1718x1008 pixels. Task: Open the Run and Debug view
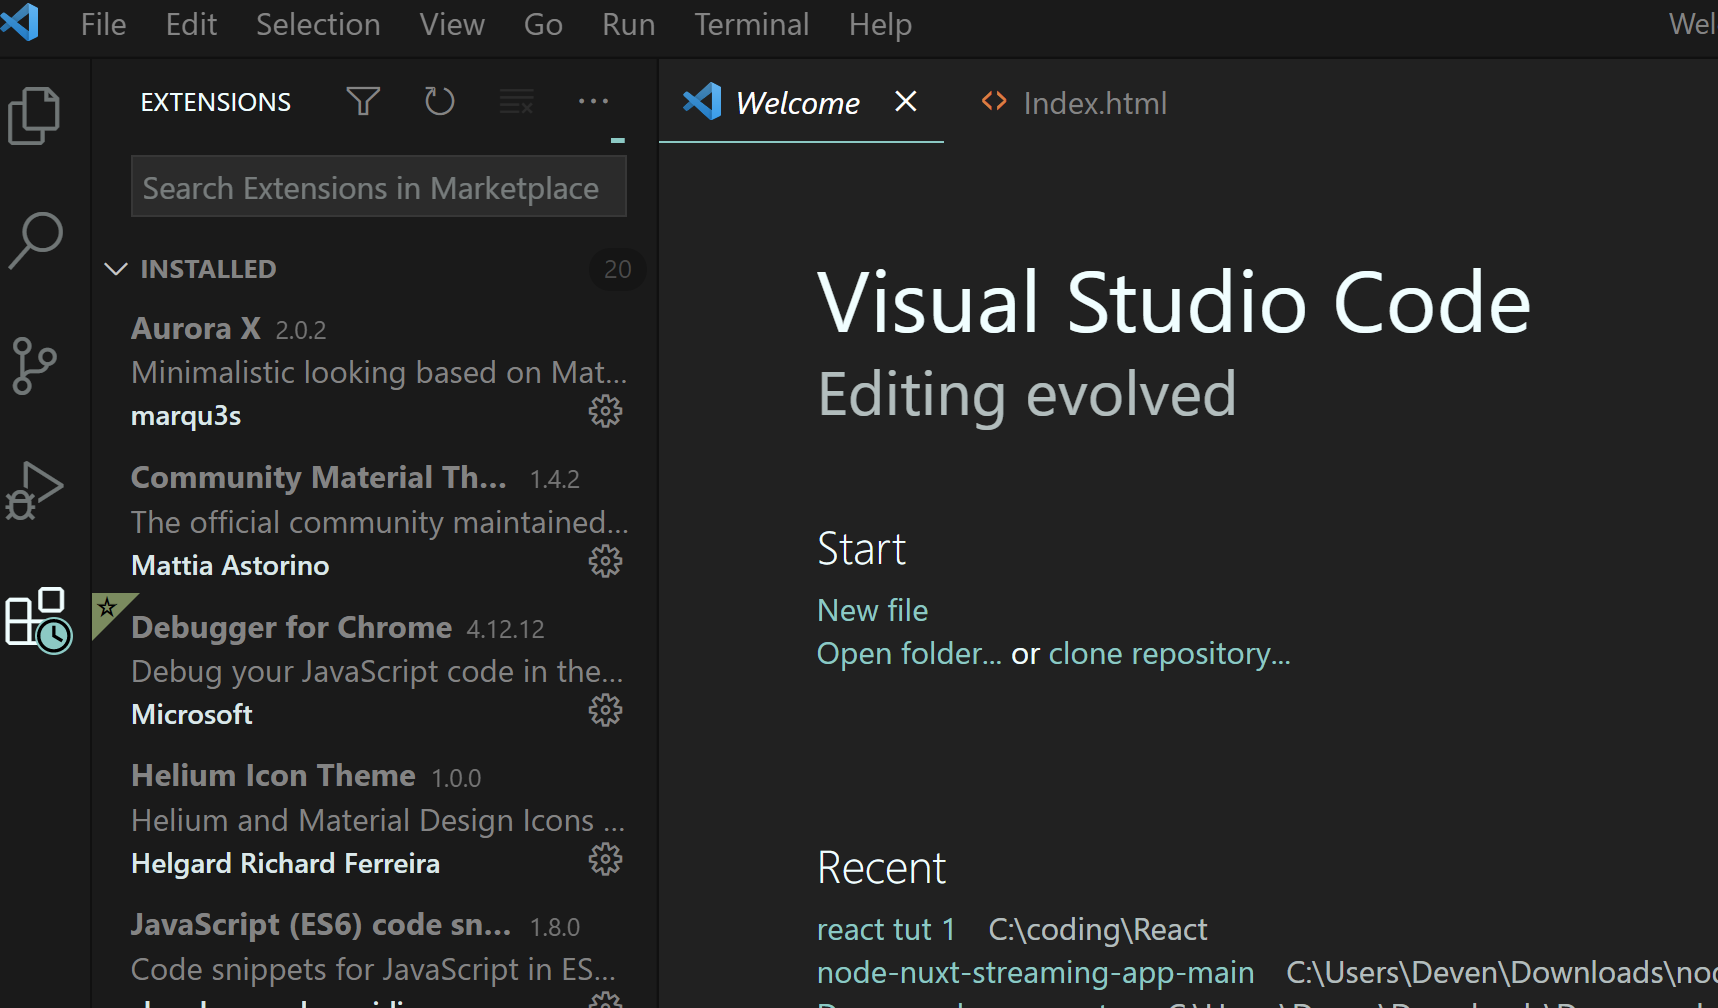coord(34,491)
